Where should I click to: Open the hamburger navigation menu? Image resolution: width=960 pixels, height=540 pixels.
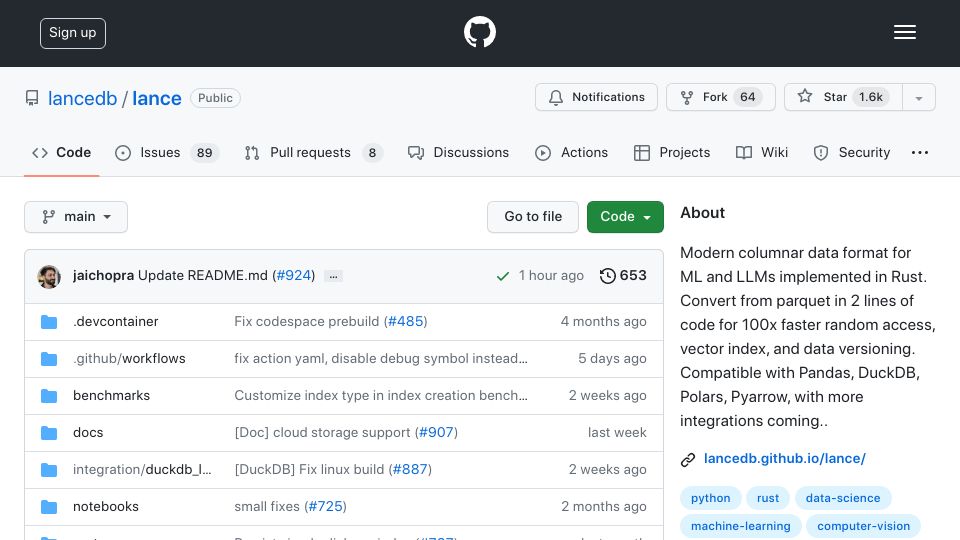point(904,32)
